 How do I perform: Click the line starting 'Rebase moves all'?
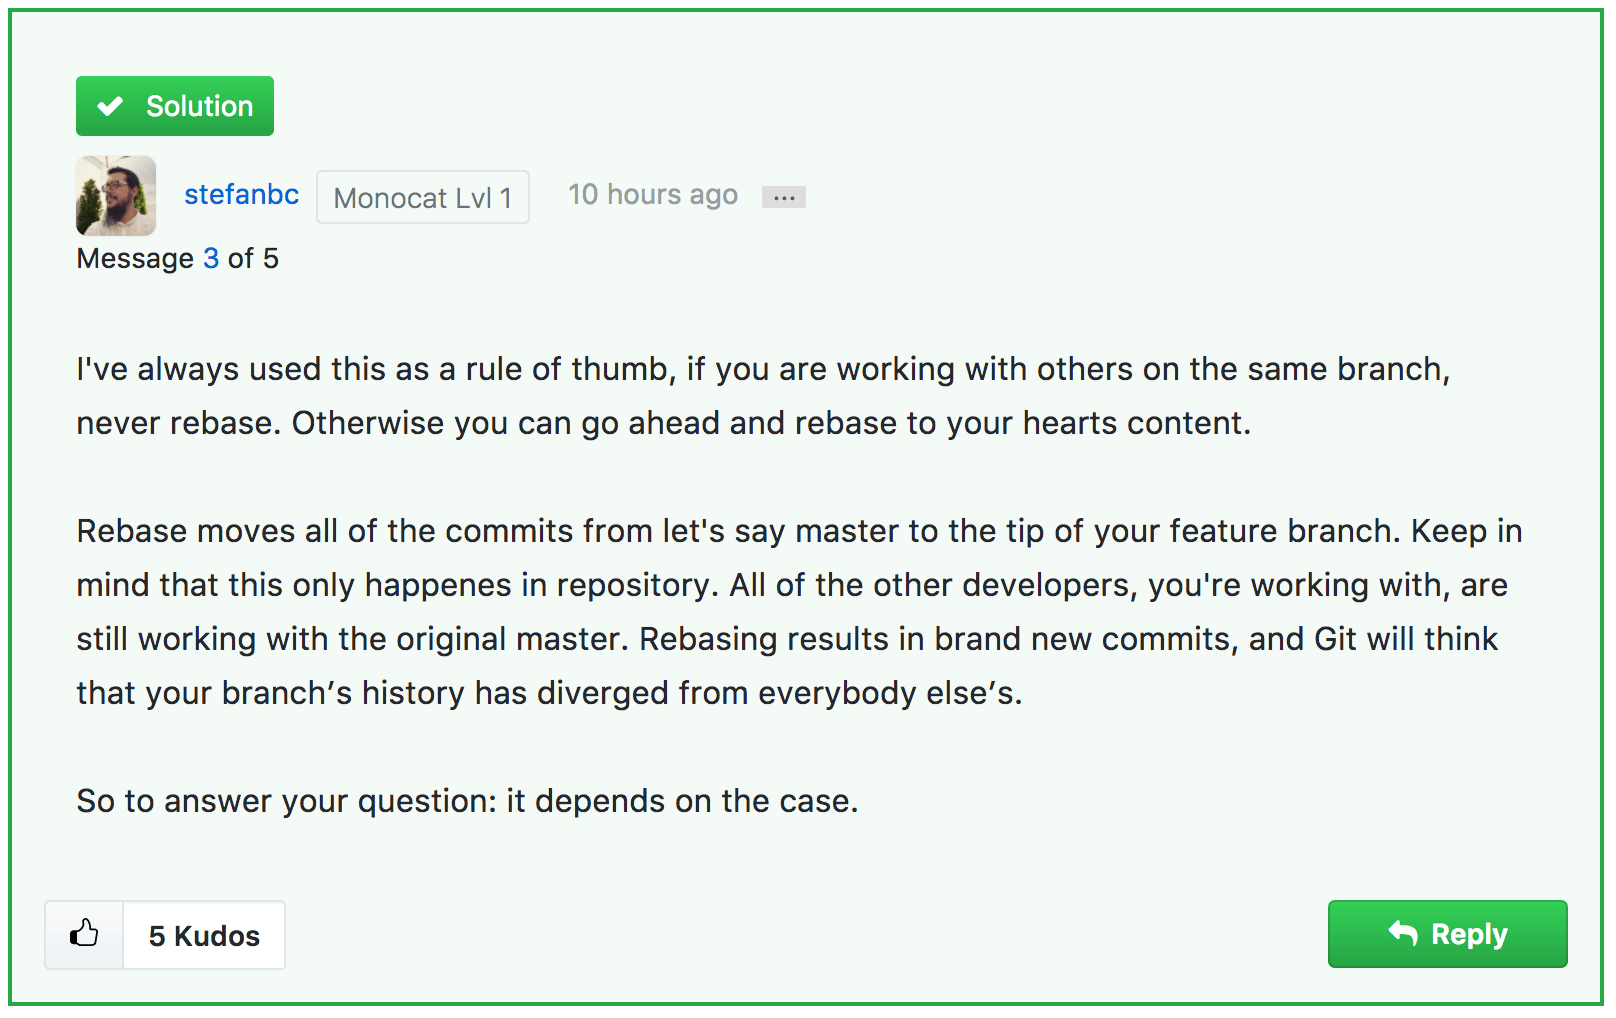click(798, 531)
